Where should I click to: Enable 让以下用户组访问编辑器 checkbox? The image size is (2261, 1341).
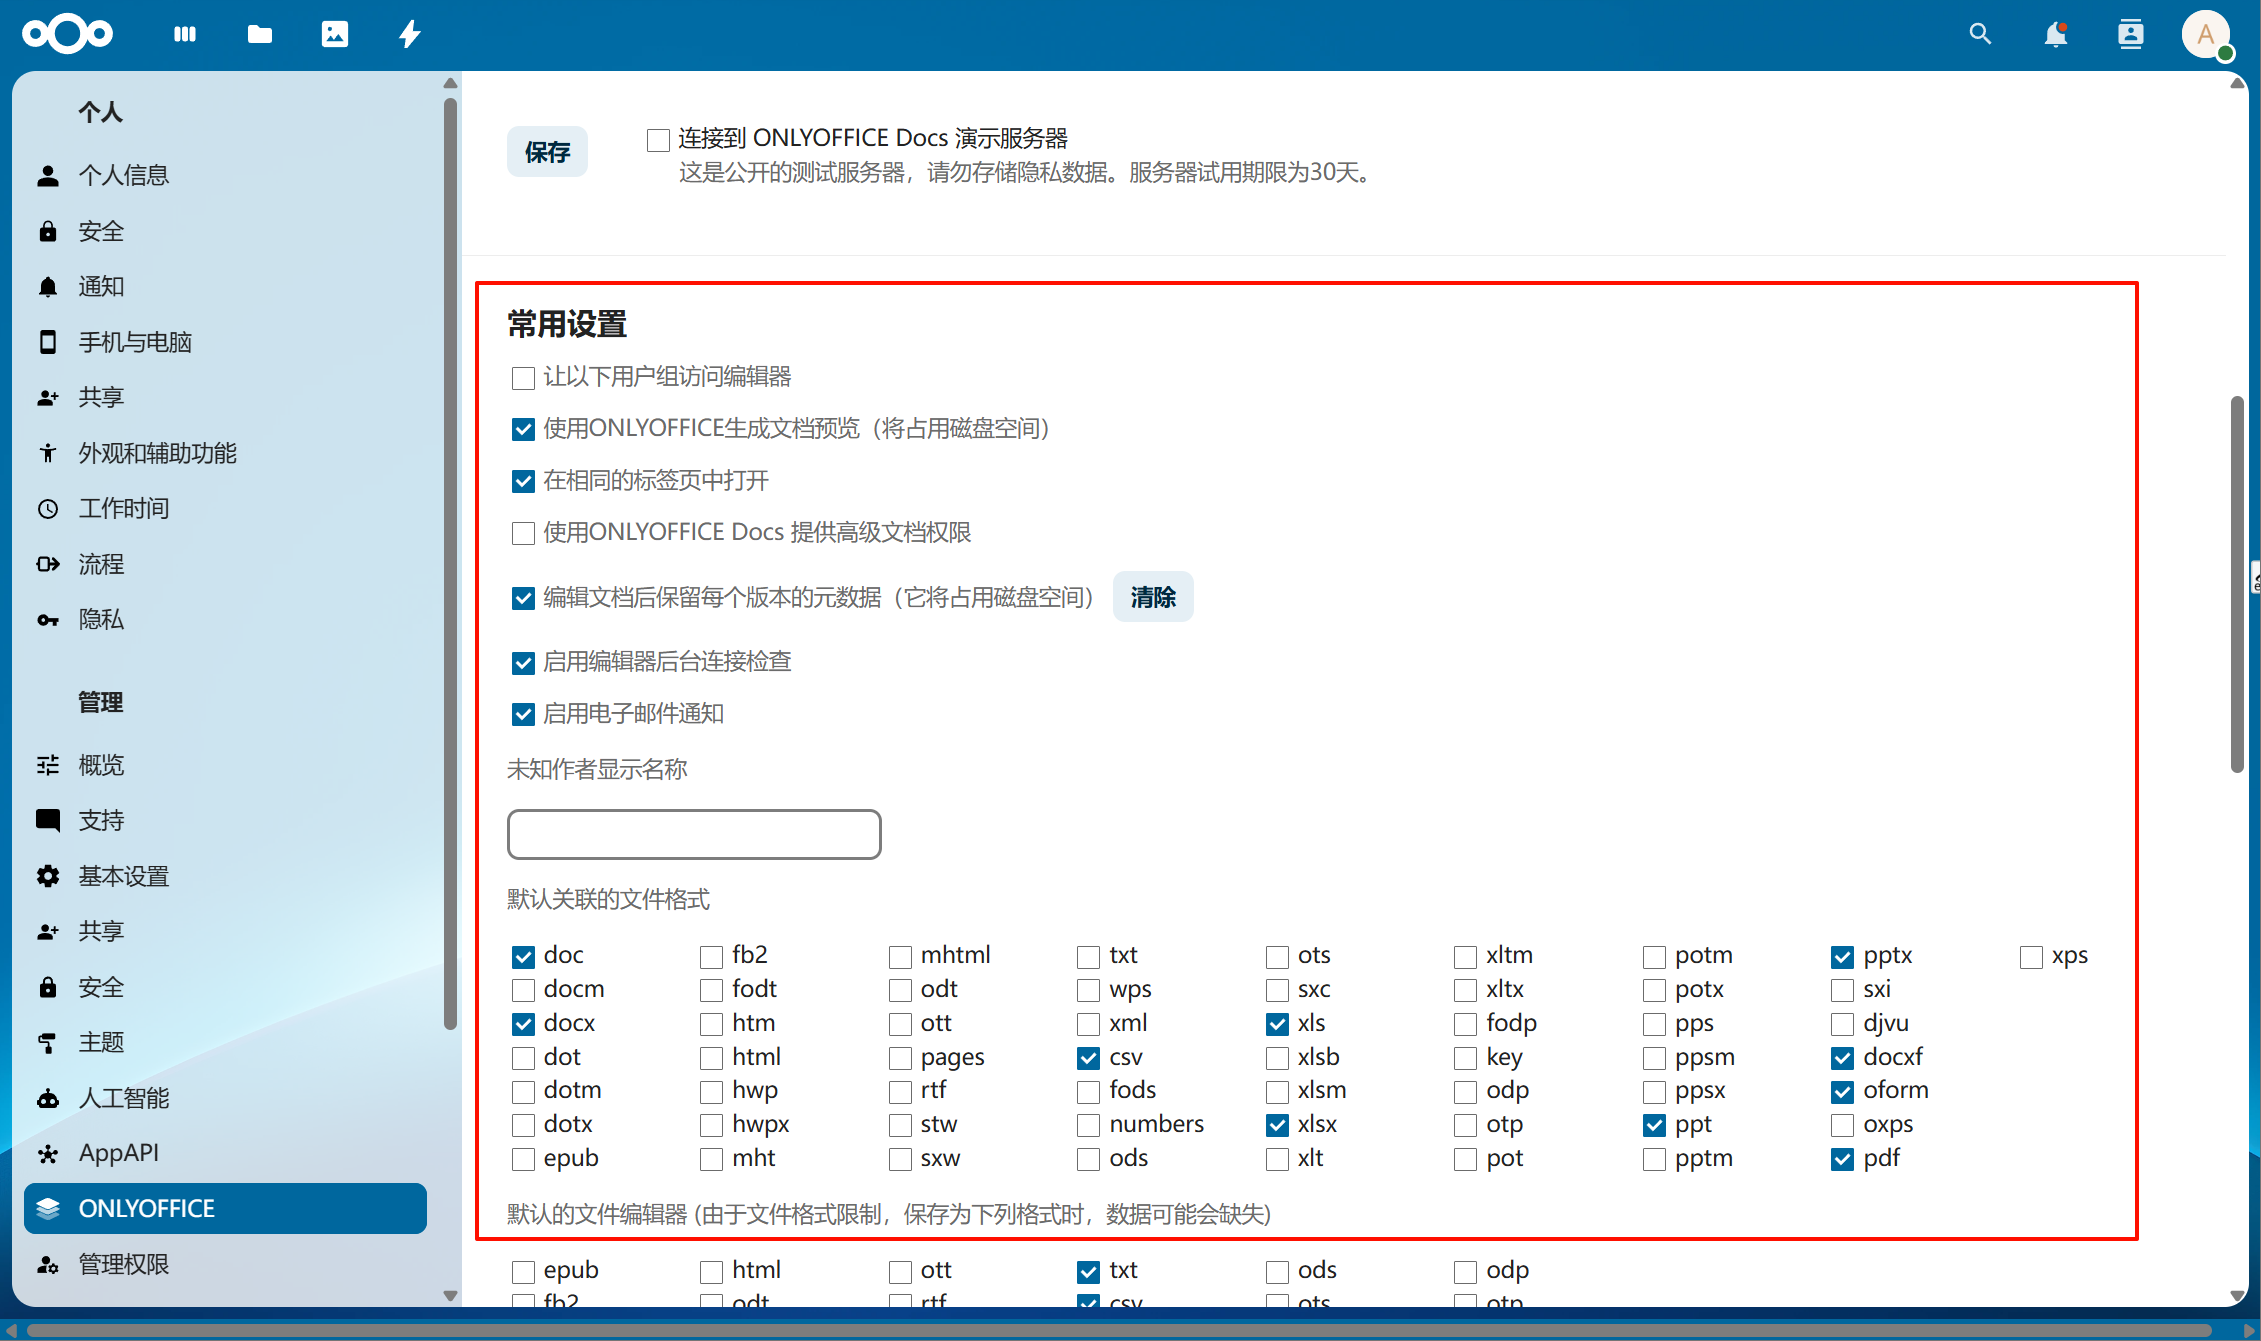523,378
